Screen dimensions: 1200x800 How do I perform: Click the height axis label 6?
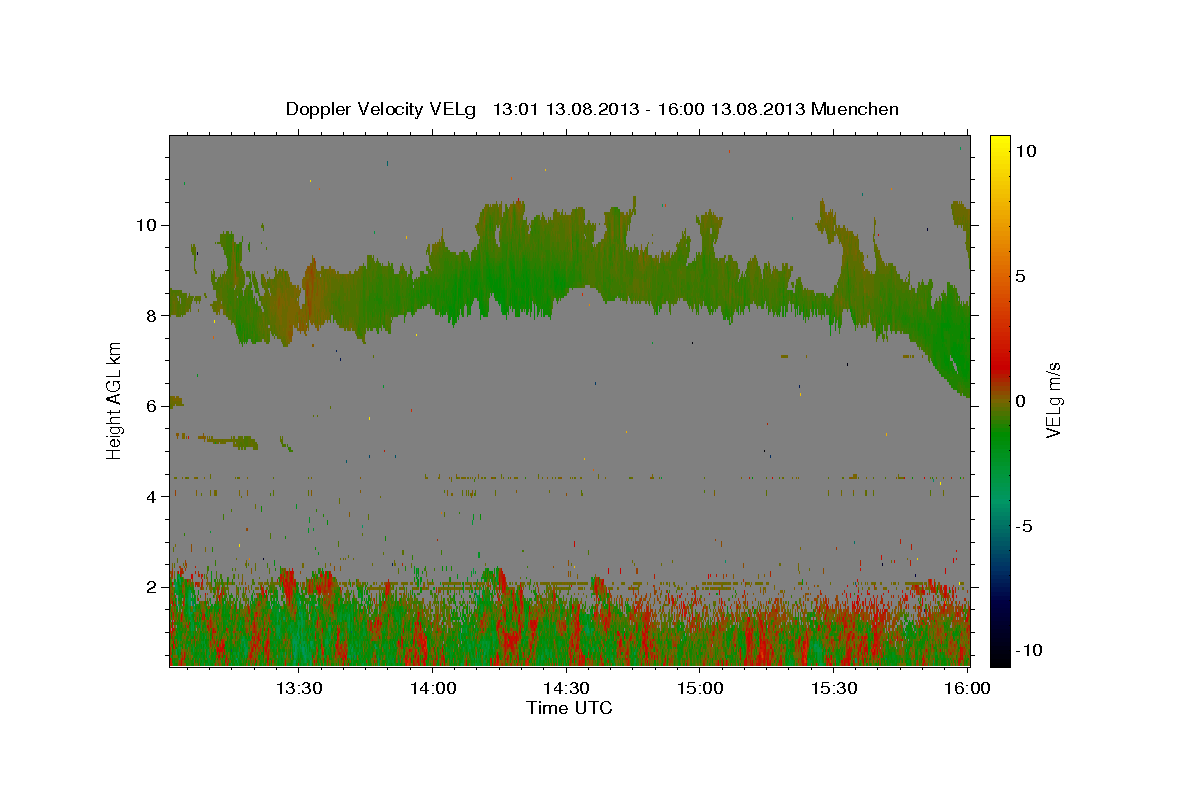(x=151, y=406)
